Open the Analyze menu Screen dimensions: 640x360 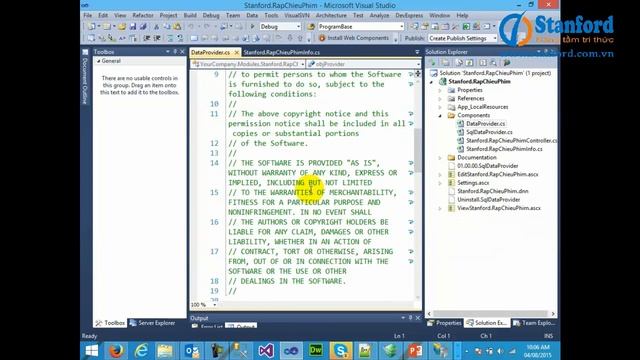coord(379,15)
